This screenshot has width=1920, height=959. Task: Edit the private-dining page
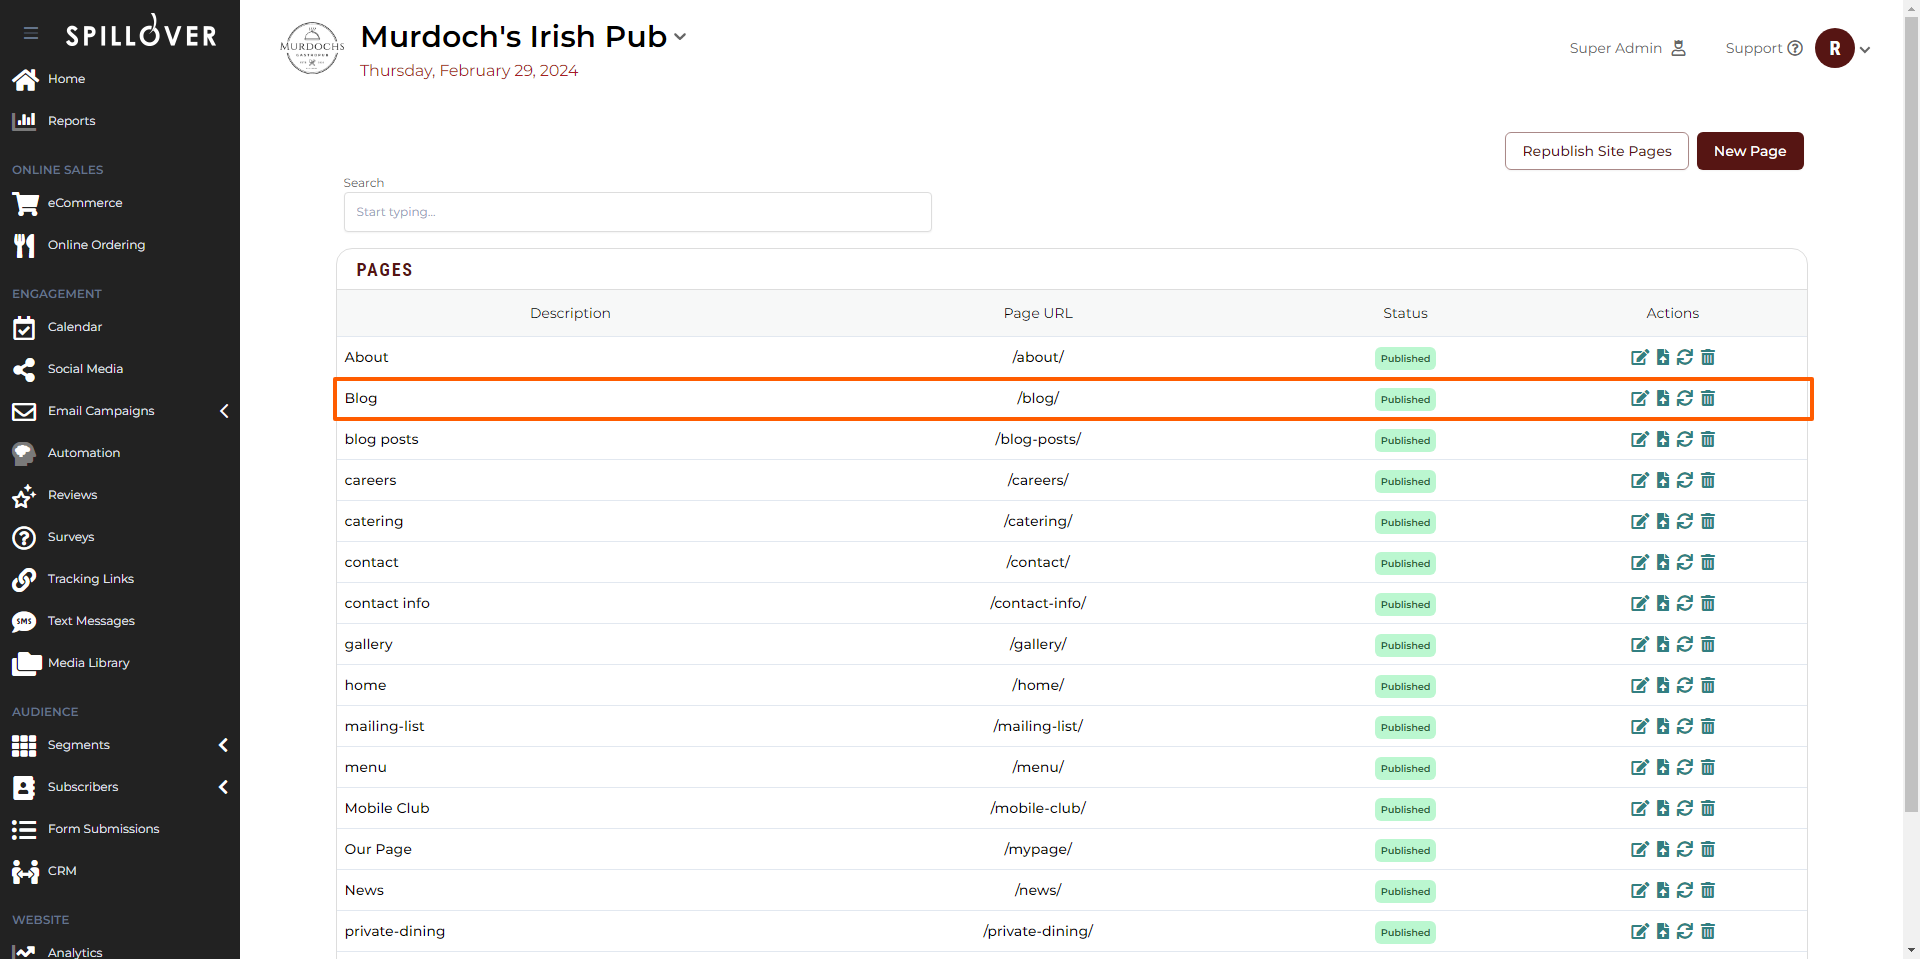coord(1639,931)
